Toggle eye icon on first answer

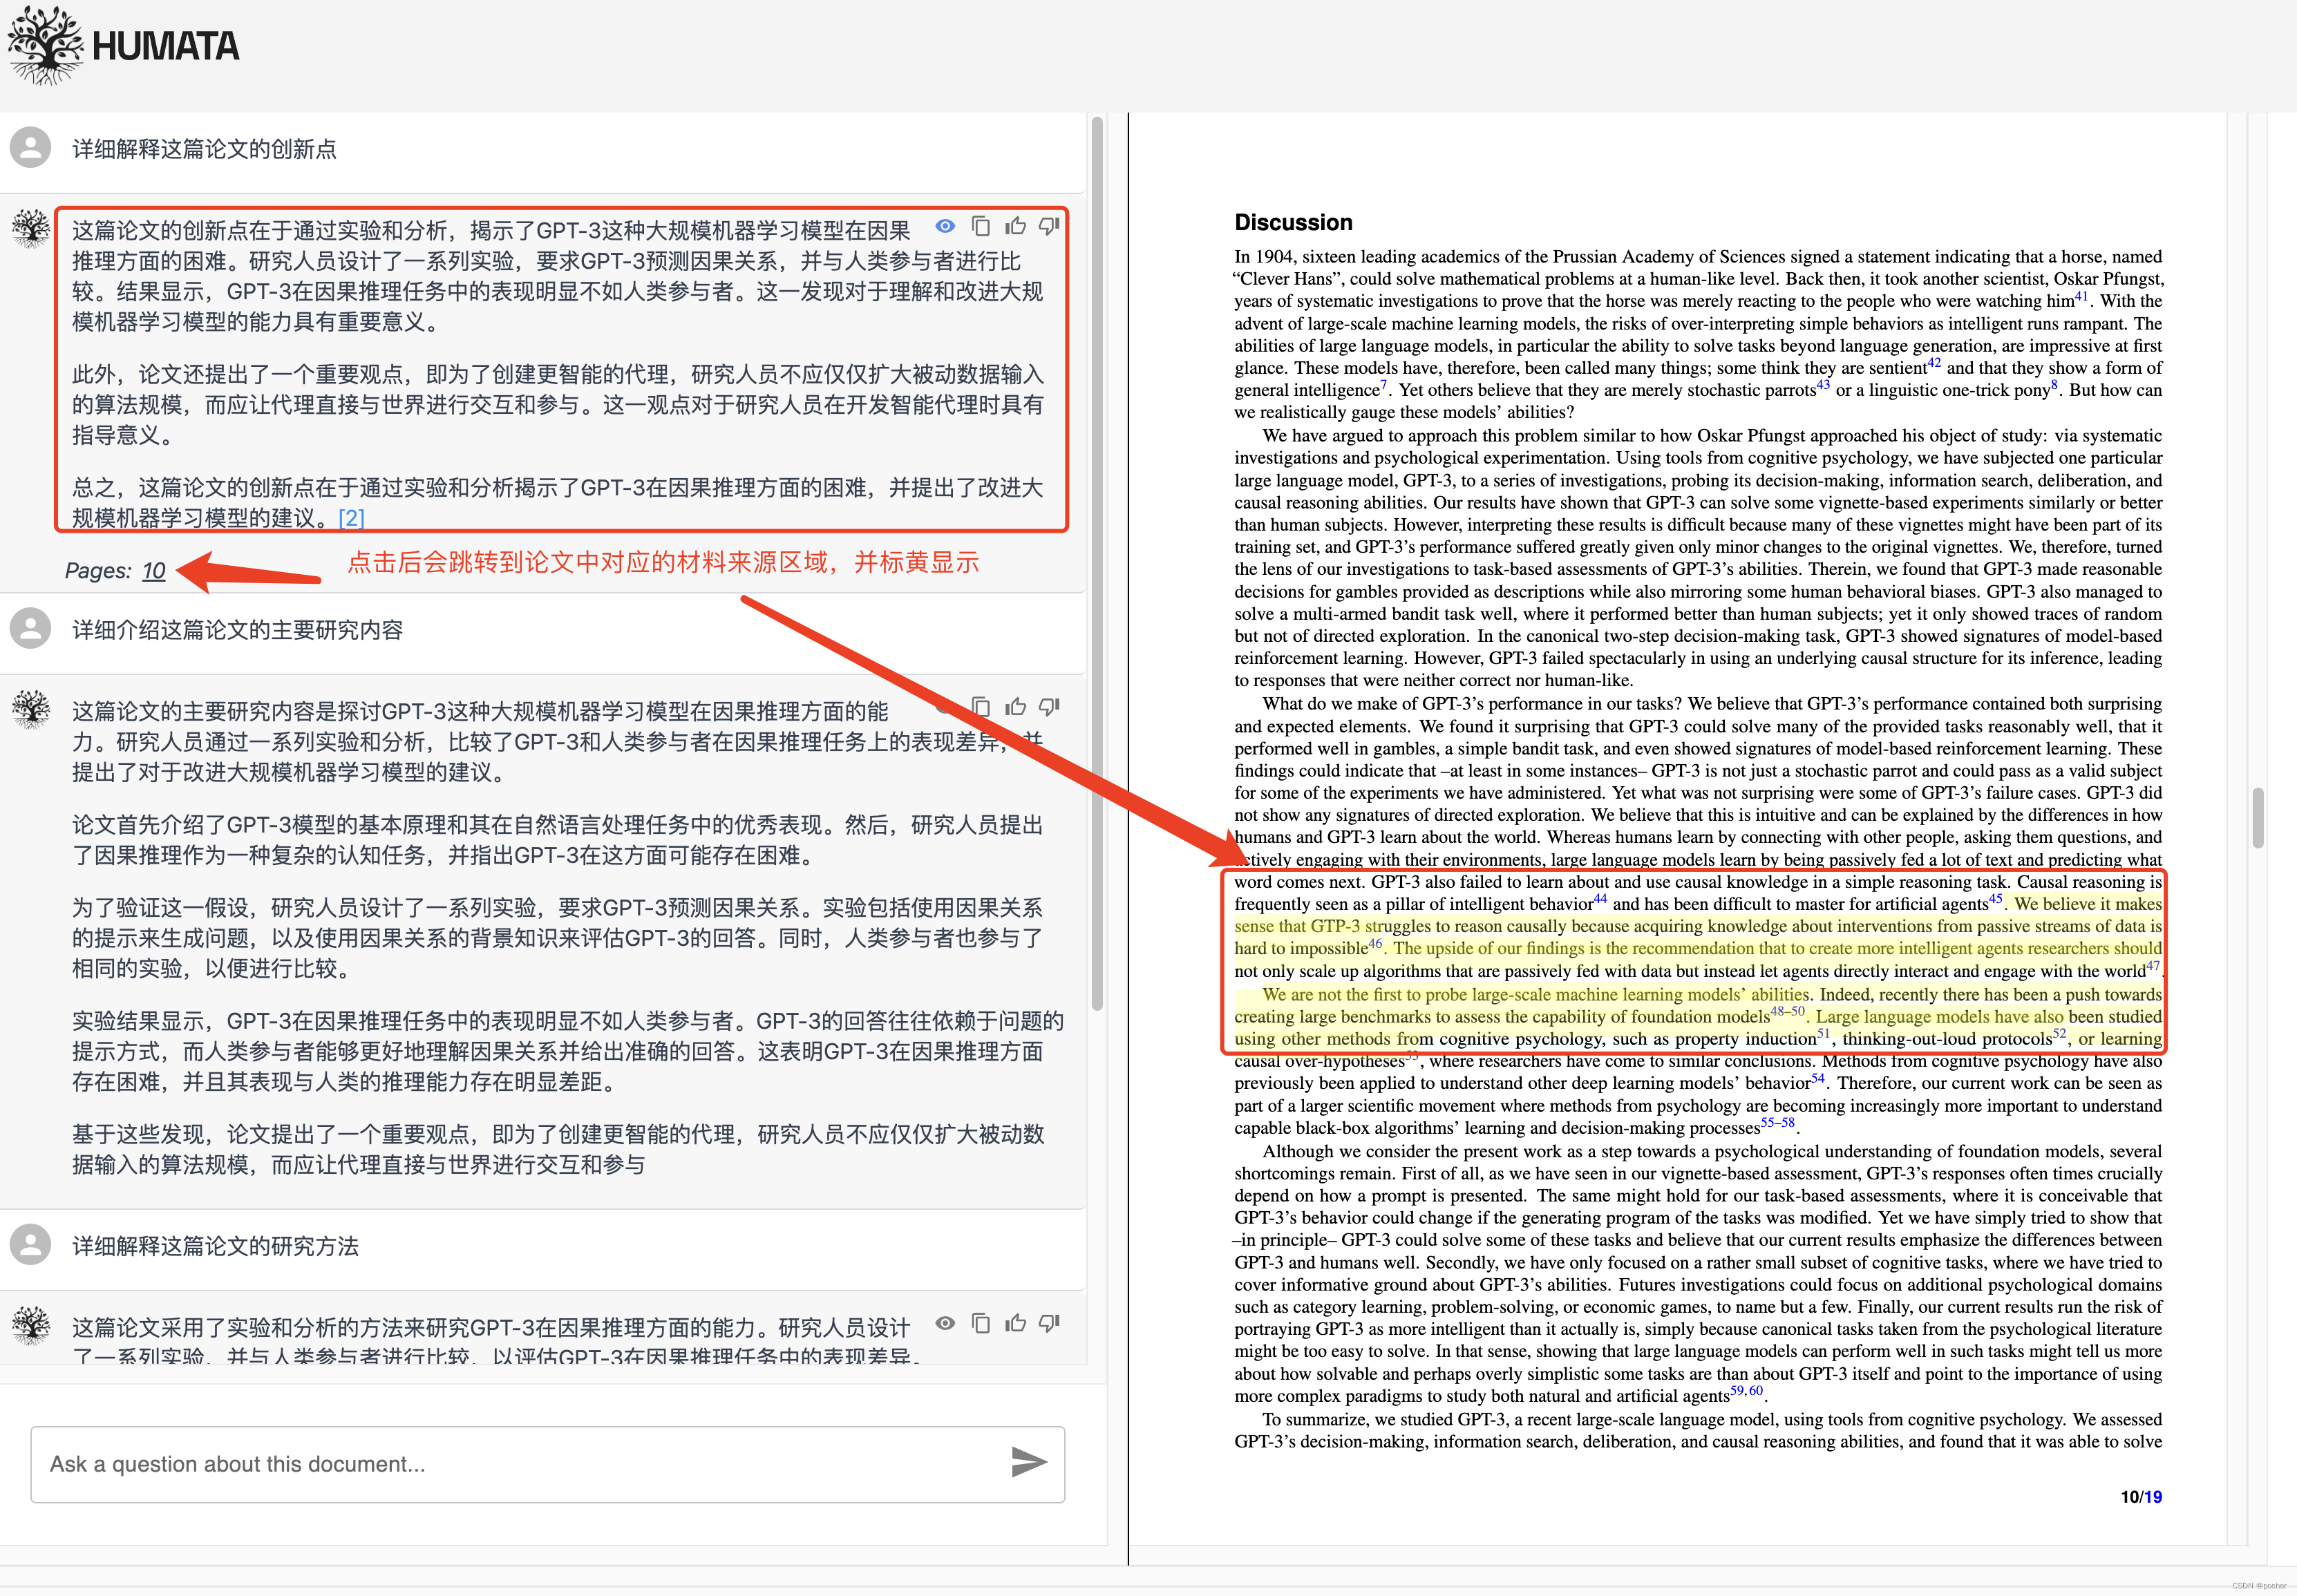(x=945, y=227)
